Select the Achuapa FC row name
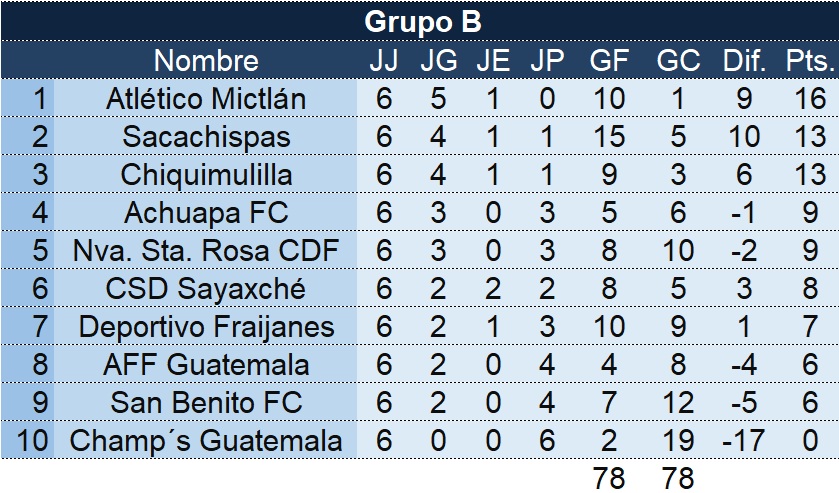 point(206,213)
